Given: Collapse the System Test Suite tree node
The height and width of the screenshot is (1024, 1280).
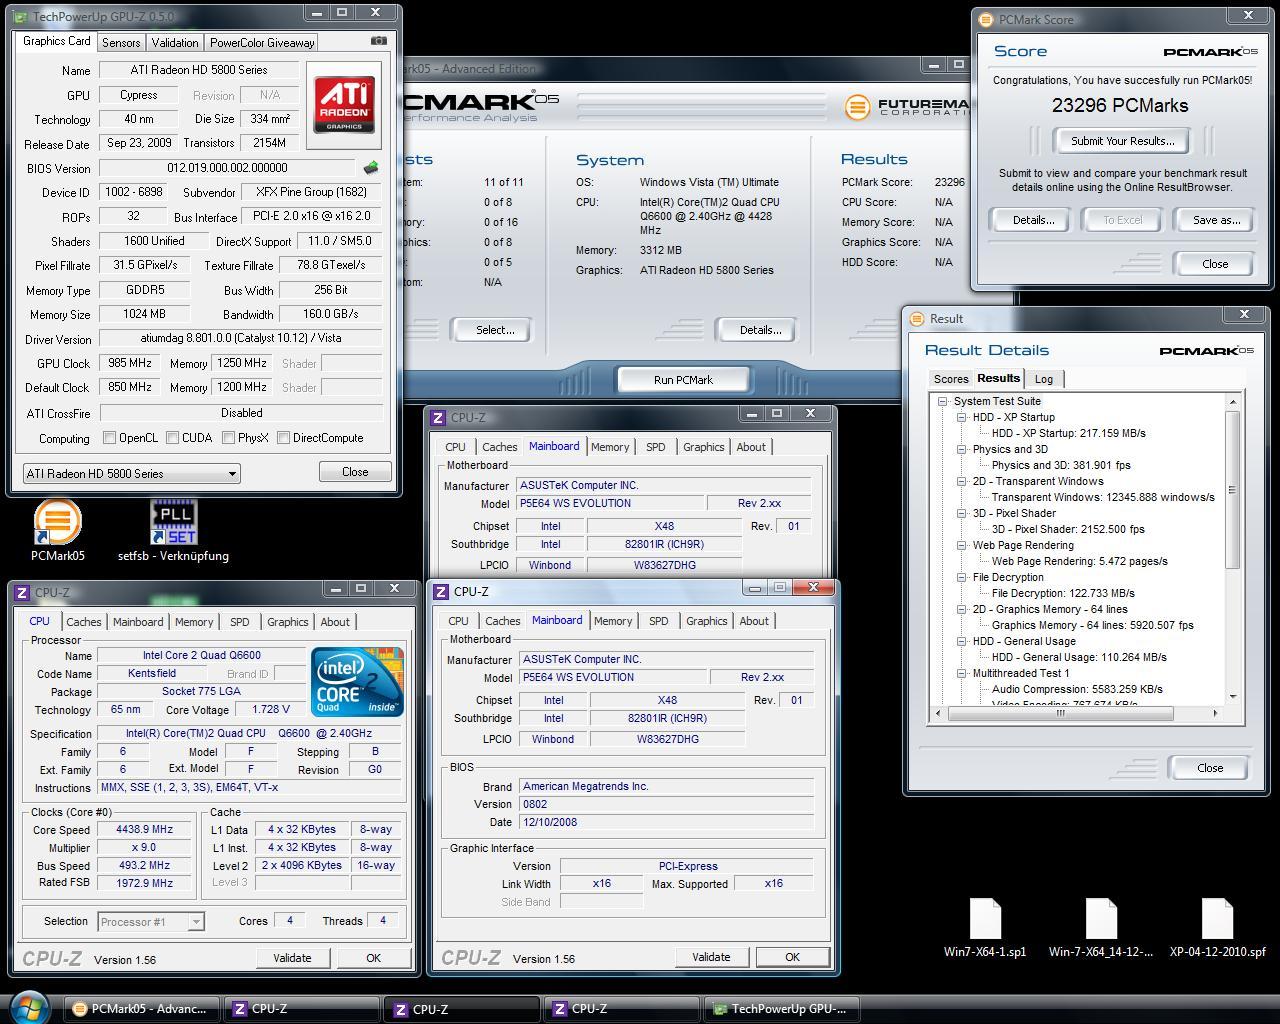Looking at the screenshot, I should pyautogui.click(x=942, y=401).
